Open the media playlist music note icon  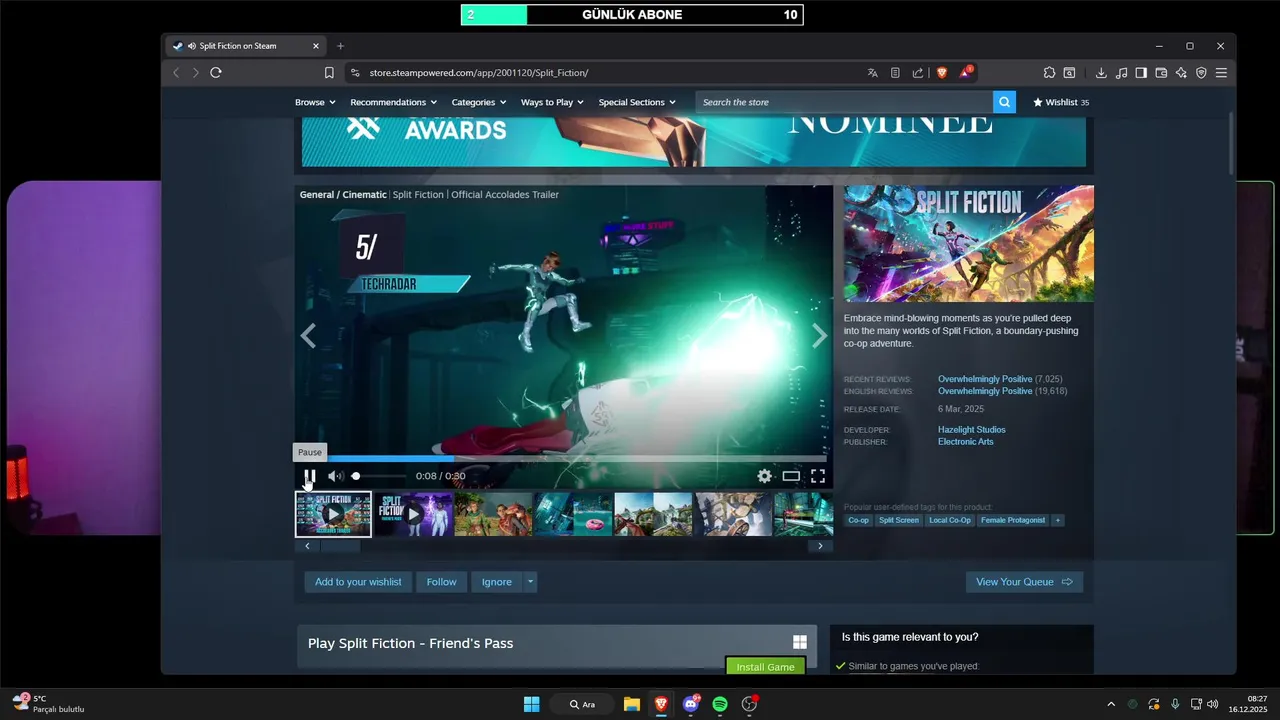click(1121, 73)
